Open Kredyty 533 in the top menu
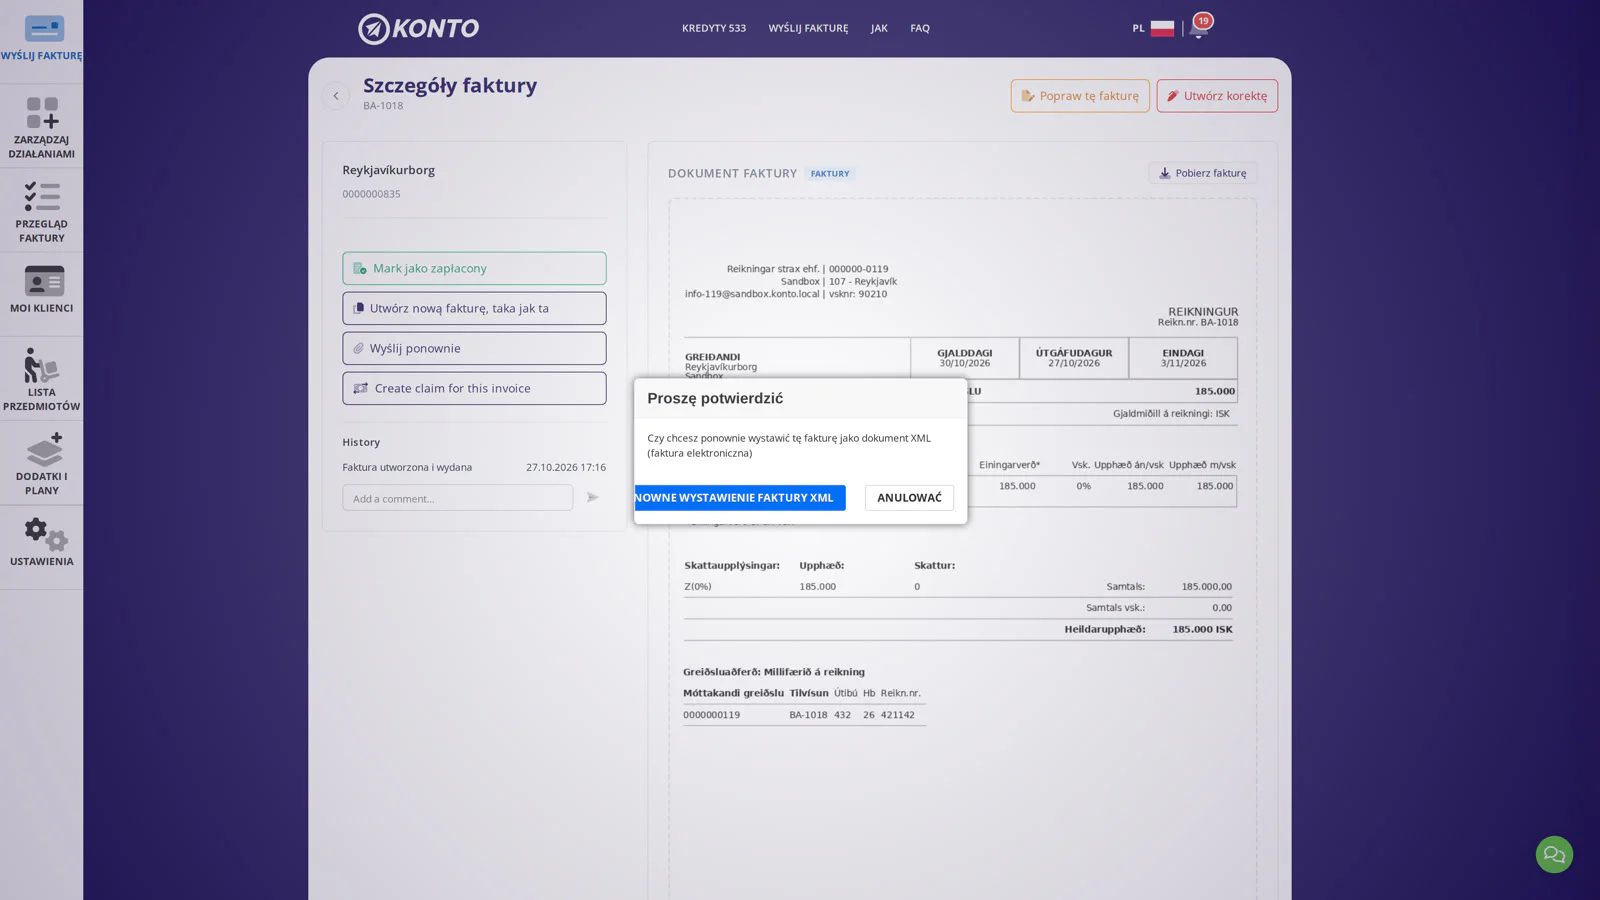The height and width of the screenshot is (900, 1600). coord(714,28)
